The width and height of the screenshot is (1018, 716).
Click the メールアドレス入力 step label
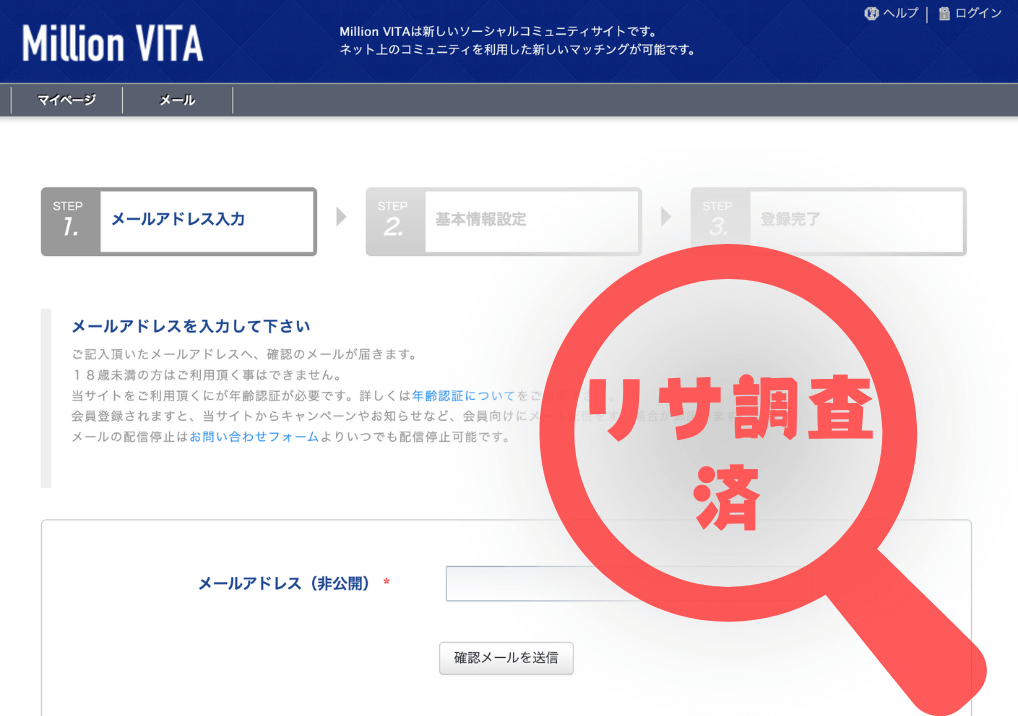178,219
